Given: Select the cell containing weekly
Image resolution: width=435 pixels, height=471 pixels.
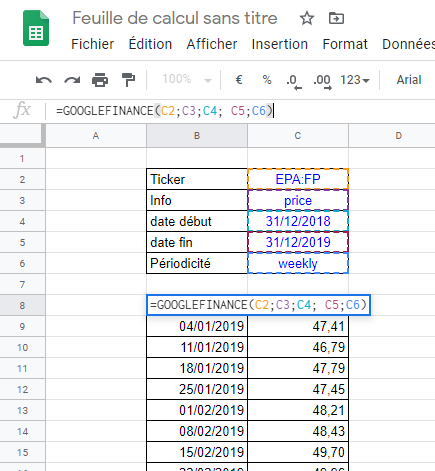Looking at the screenshot, I should 298,263.
